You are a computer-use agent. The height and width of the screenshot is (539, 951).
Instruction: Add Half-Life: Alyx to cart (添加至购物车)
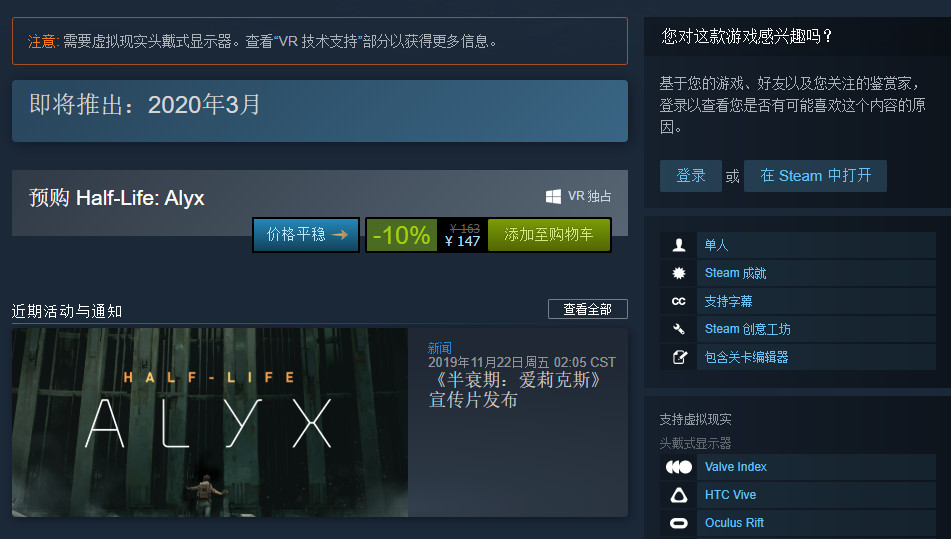click(548, 235)
